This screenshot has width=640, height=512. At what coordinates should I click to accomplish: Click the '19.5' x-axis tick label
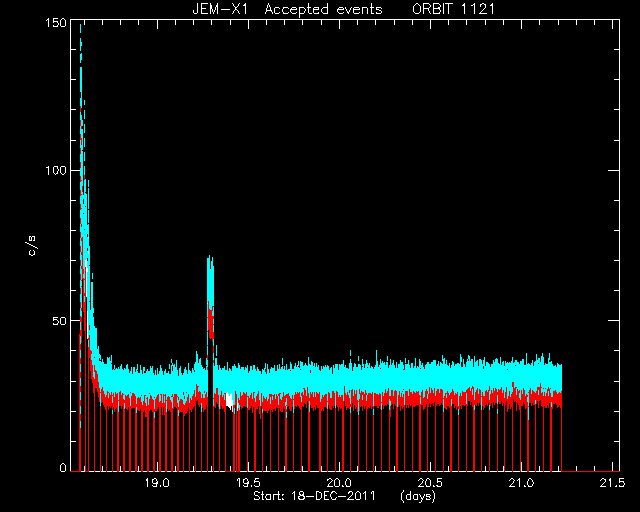click(x=248, y=483)
